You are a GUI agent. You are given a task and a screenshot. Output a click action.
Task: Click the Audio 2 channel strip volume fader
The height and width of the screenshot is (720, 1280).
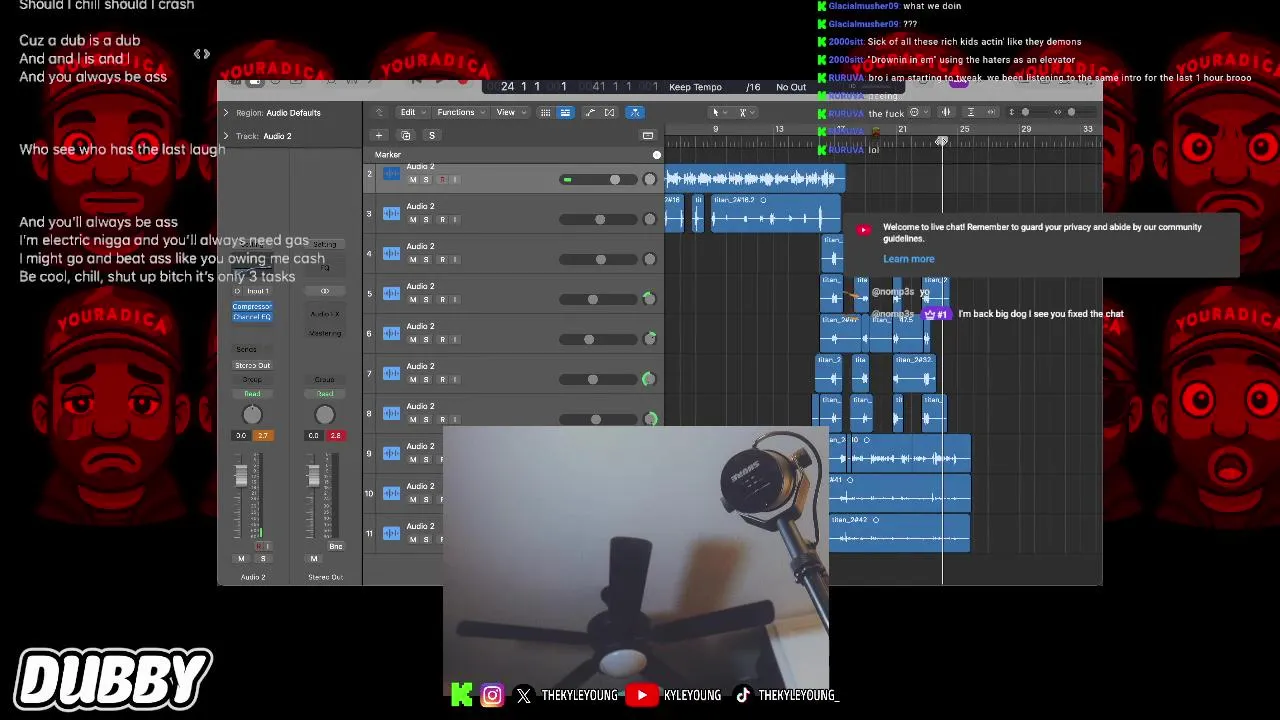point(241,477)
